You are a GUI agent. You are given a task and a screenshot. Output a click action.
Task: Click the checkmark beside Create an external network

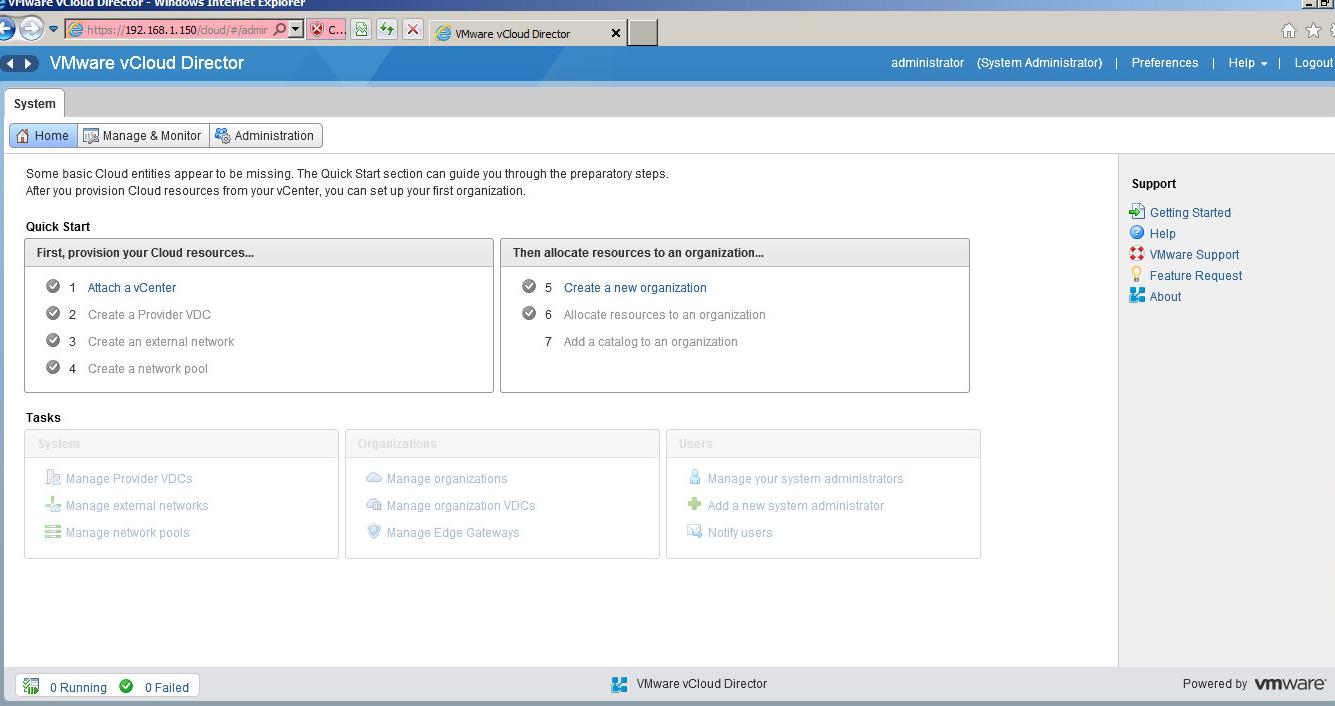click(53, 340)
